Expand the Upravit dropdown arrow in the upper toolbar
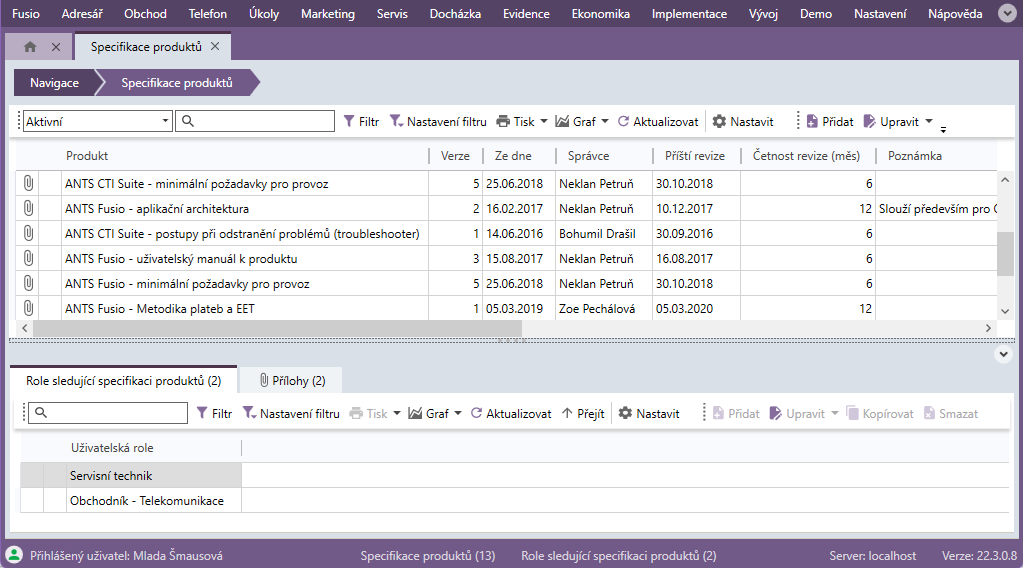Image resolution: width=1023 pixels, height=568 pixels. (929, 122)
